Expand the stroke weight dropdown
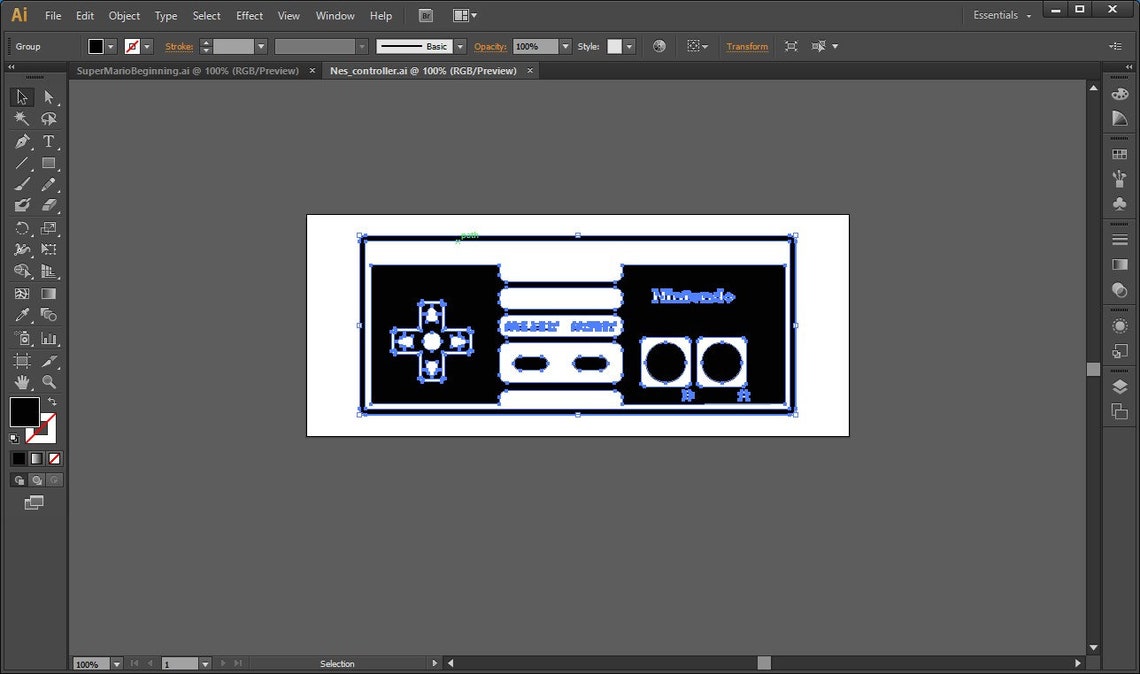This screenshot has height=674, width=1140. [x=261, y=46]
